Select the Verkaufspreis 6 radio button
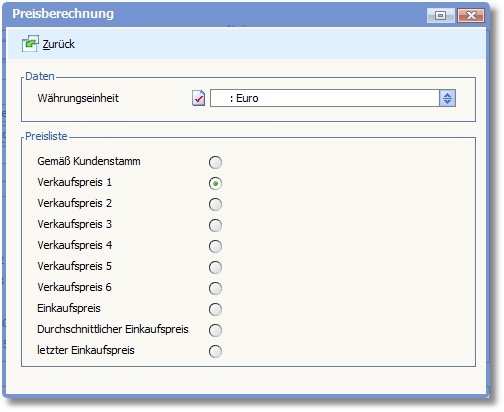This screenshot has height=412, width=504. pyautogui.click(x=215, y=288)
